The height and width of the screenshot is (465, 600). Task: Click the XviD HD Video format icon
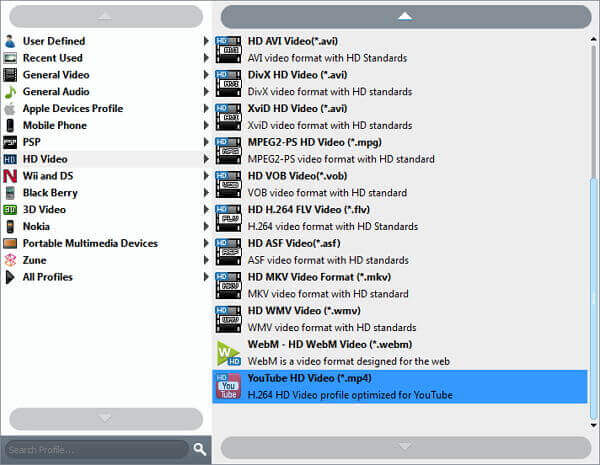tap(228, 117)
